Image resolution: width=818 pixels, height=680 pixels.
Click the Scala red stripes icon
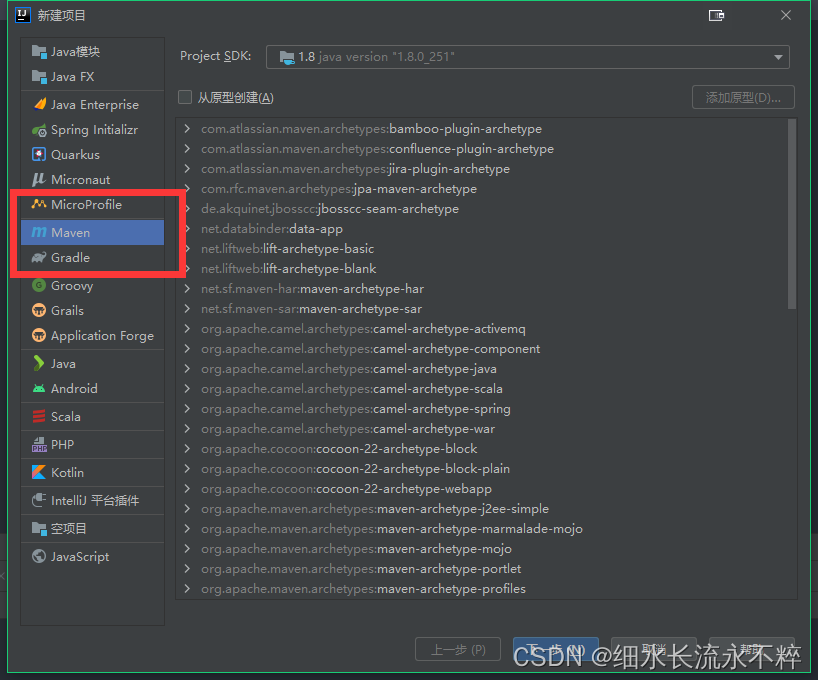tap(39, 416)
